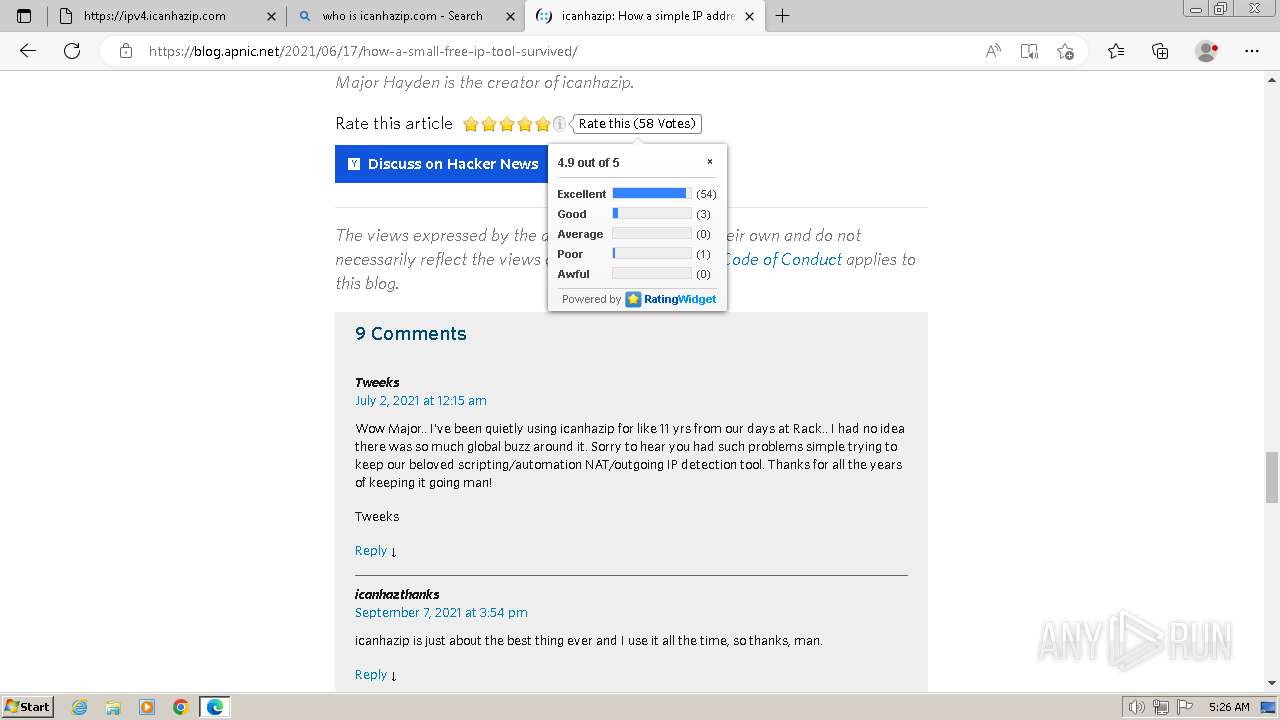Click the fifth rating star
This screenshot has height=720, width=1280.
543,124
